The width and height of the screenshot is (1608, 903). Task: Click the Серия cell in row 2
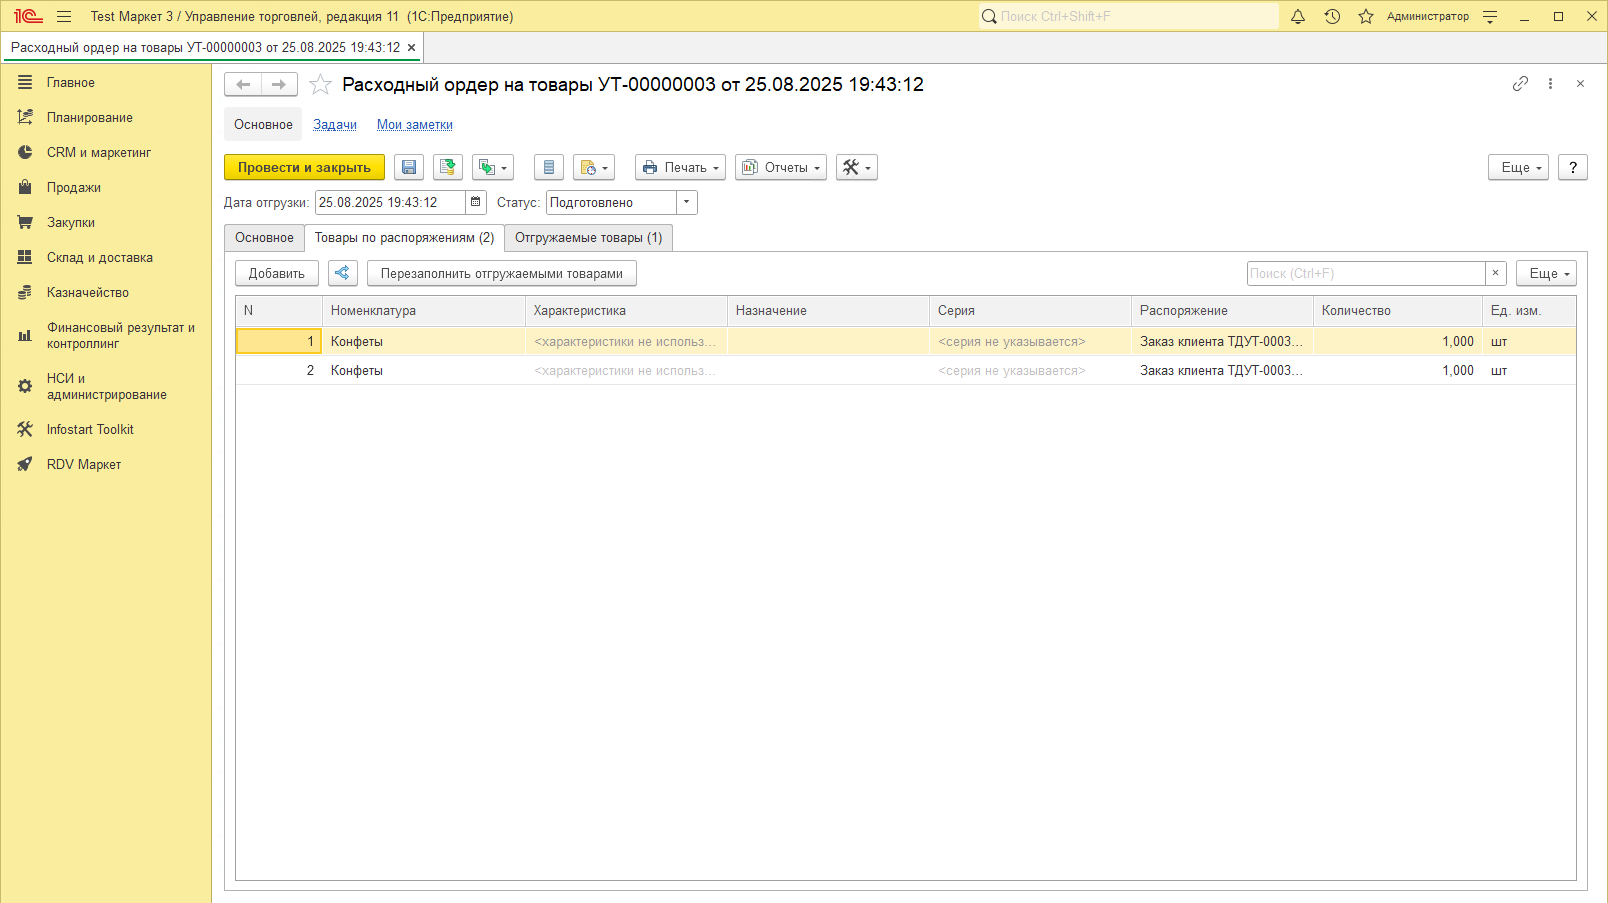[1030, 371]
